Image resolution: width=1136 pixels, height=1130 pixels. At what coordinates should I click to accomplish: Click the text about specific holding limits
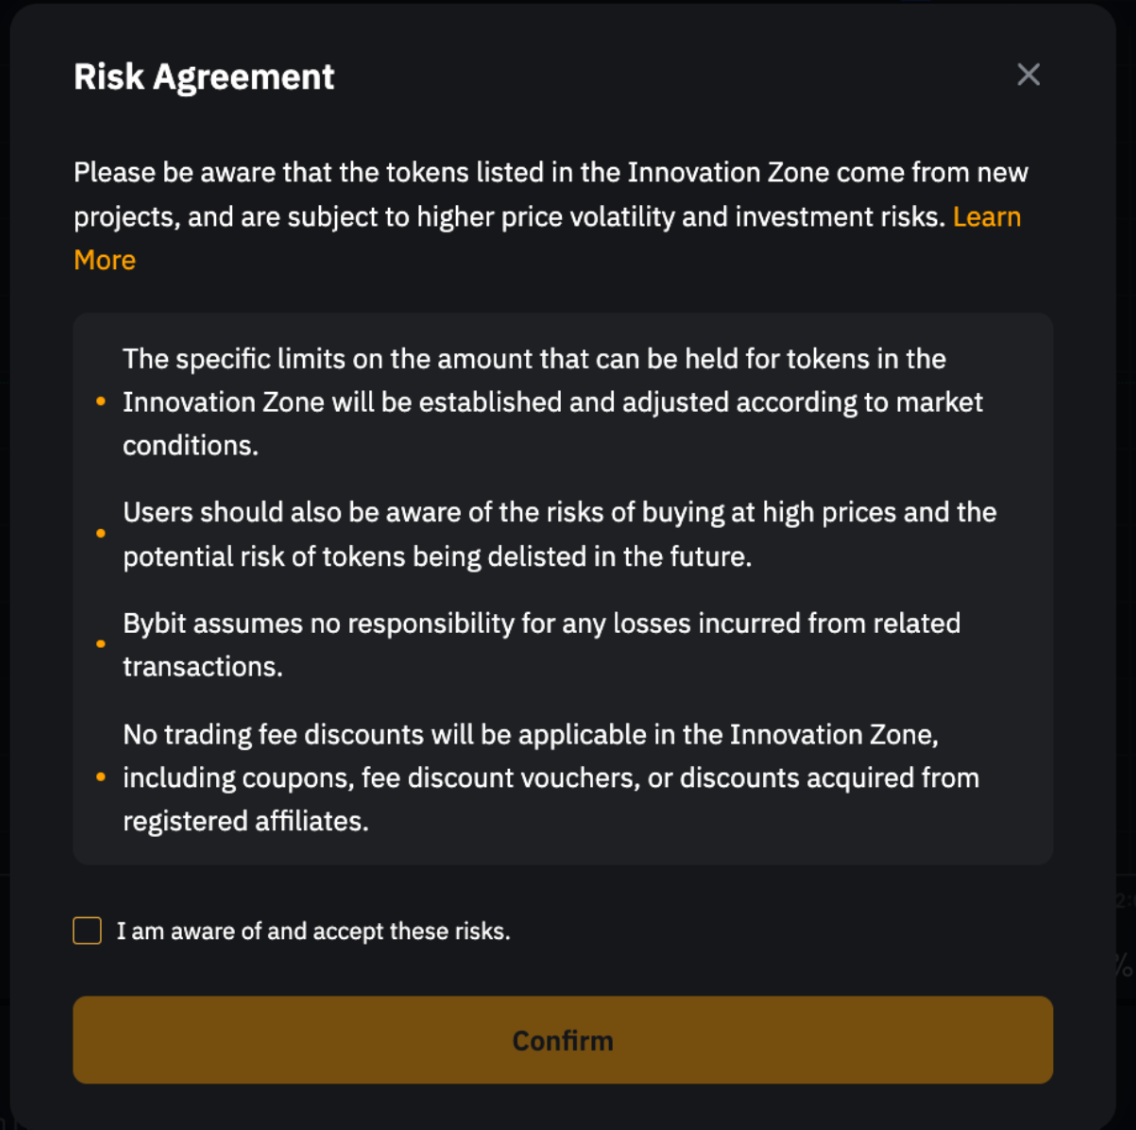tap(534, 359)
